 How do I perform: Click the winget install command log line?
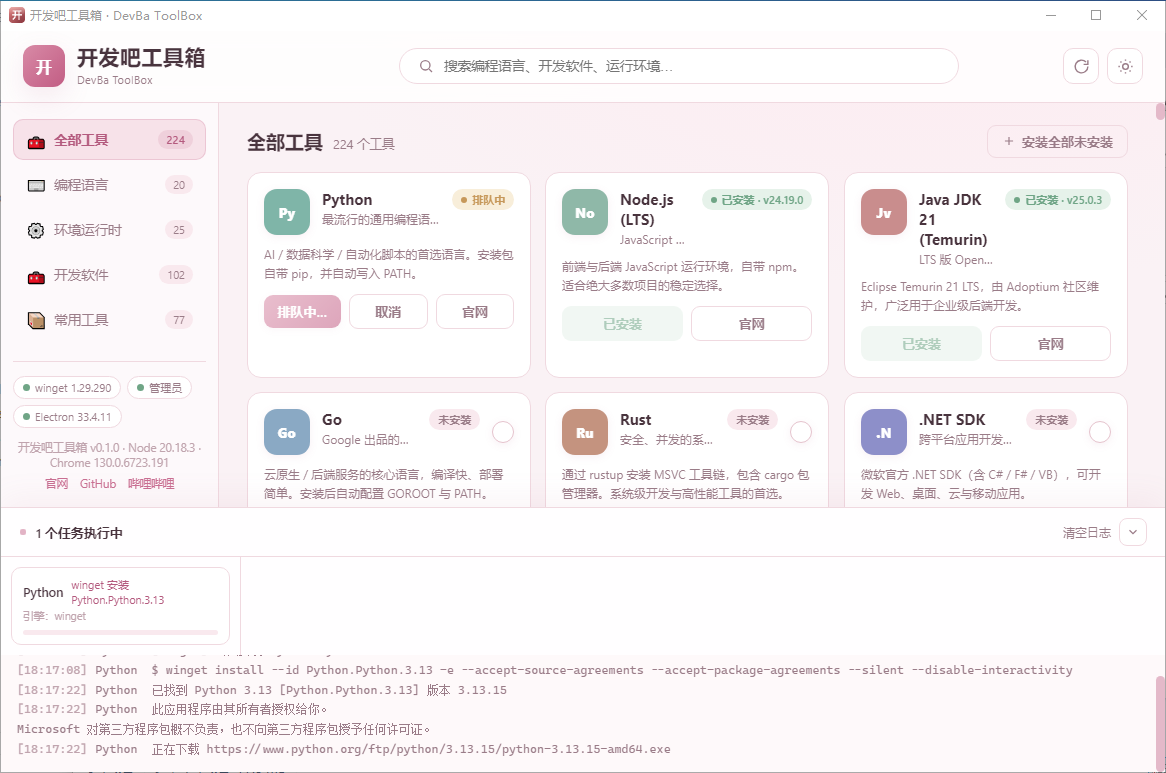tap(544, 670)
